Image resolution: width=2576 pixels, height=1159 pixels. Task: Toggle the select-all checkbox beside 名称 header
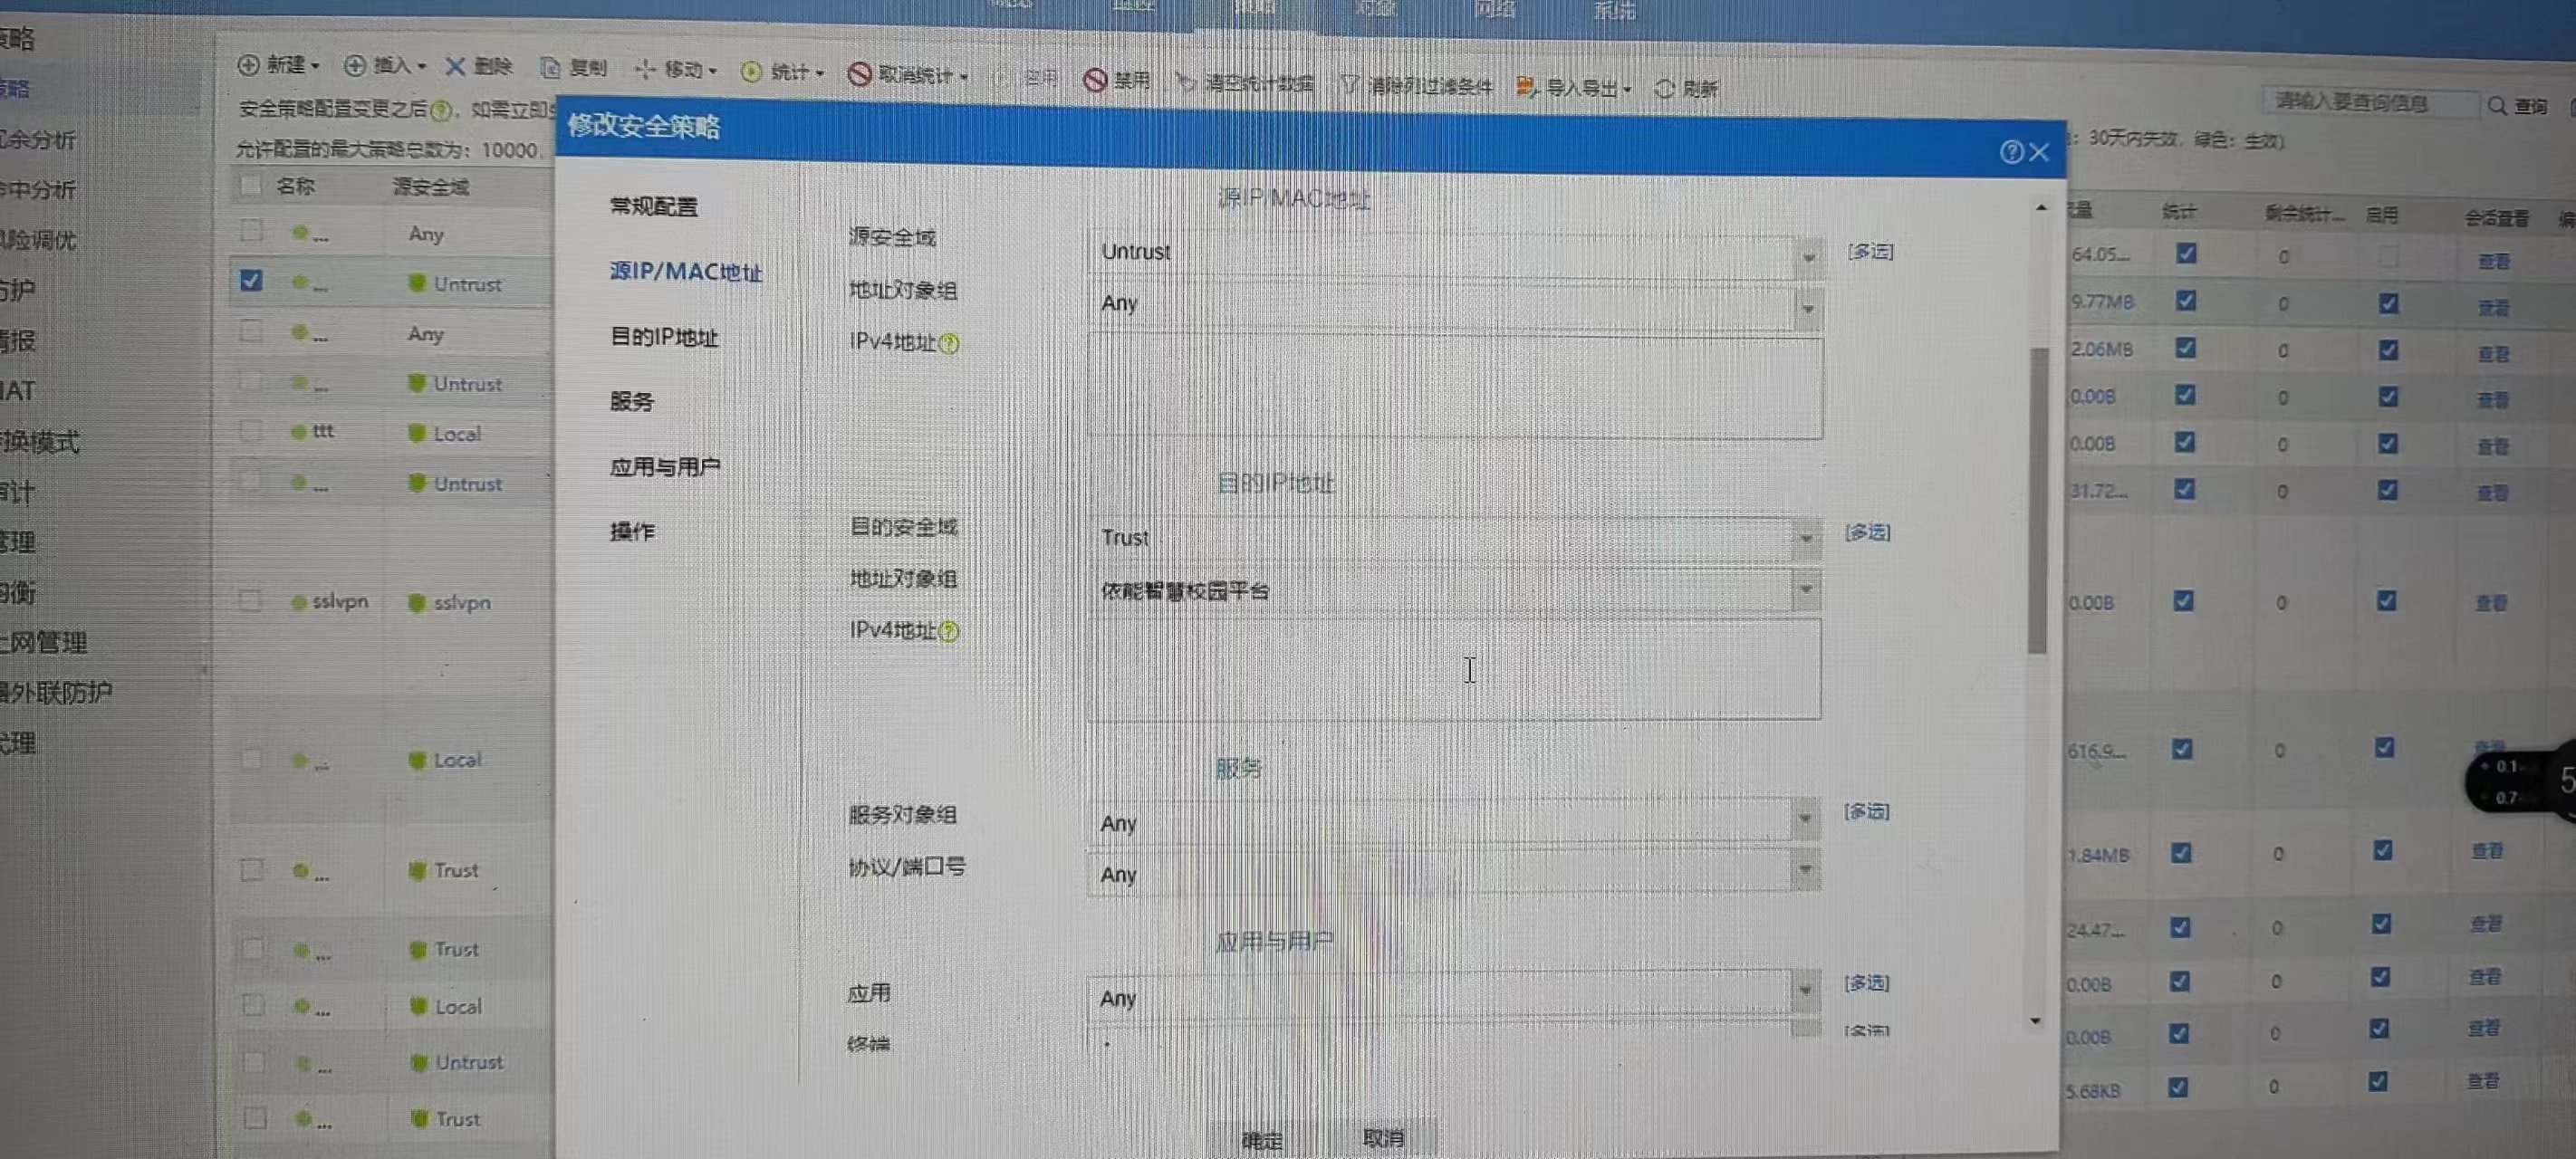tap(250, 185)
